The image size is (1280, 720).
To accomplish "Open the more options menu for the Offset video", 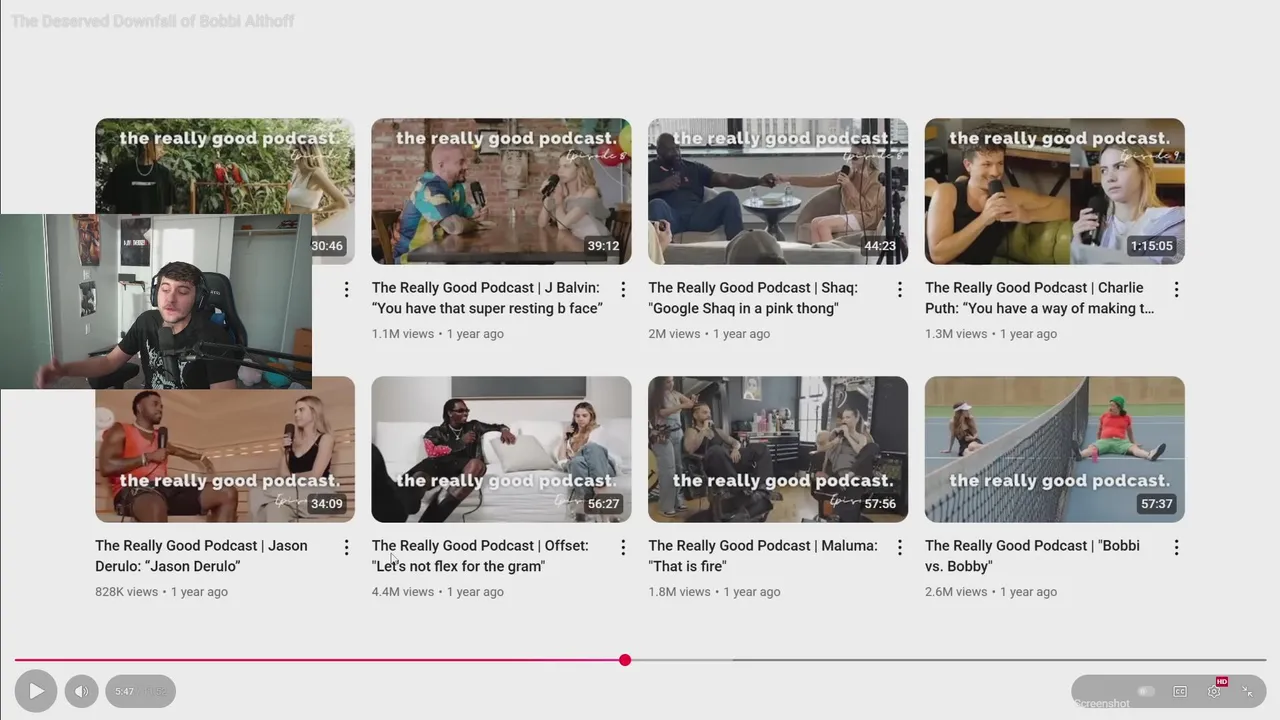I will pyautogui.click(x=623, y=547).
